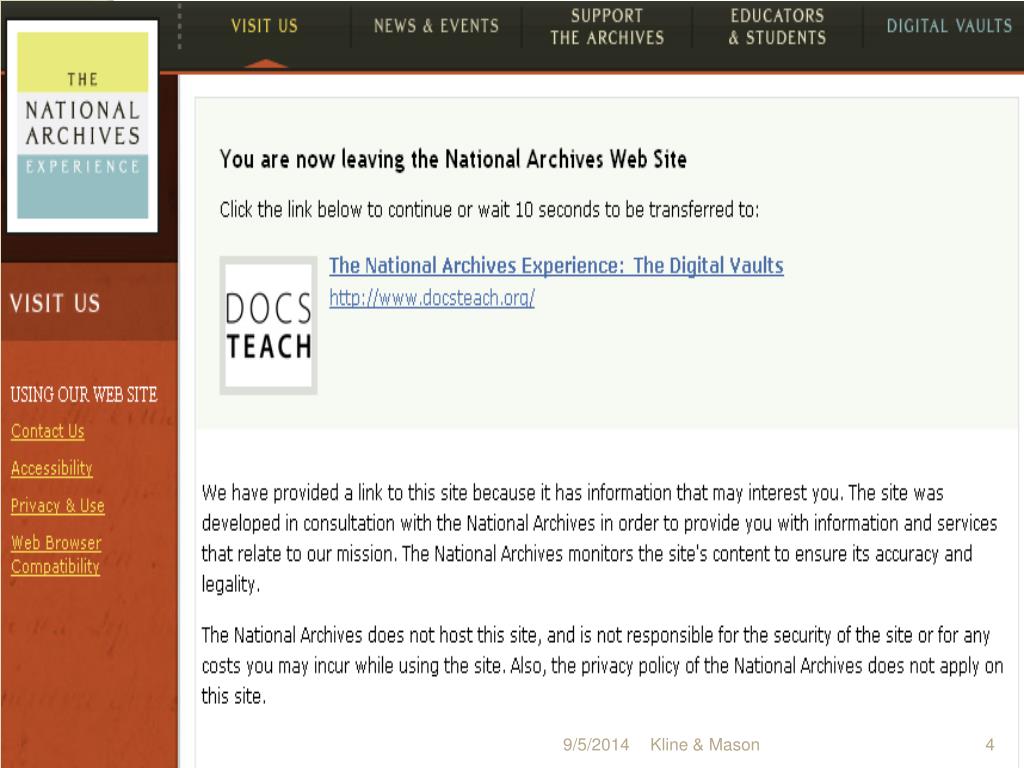1024x768 pixels.
Task: Open the Contact Us sidebar link
Action: tap(48, 431)
